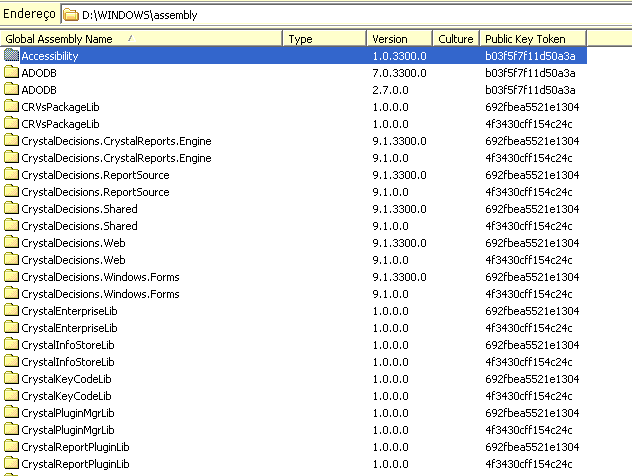Click version 9.1.0.0 of CrystalDecisions.Shared
Screen dimensions: 632x476
coord(391,226)
